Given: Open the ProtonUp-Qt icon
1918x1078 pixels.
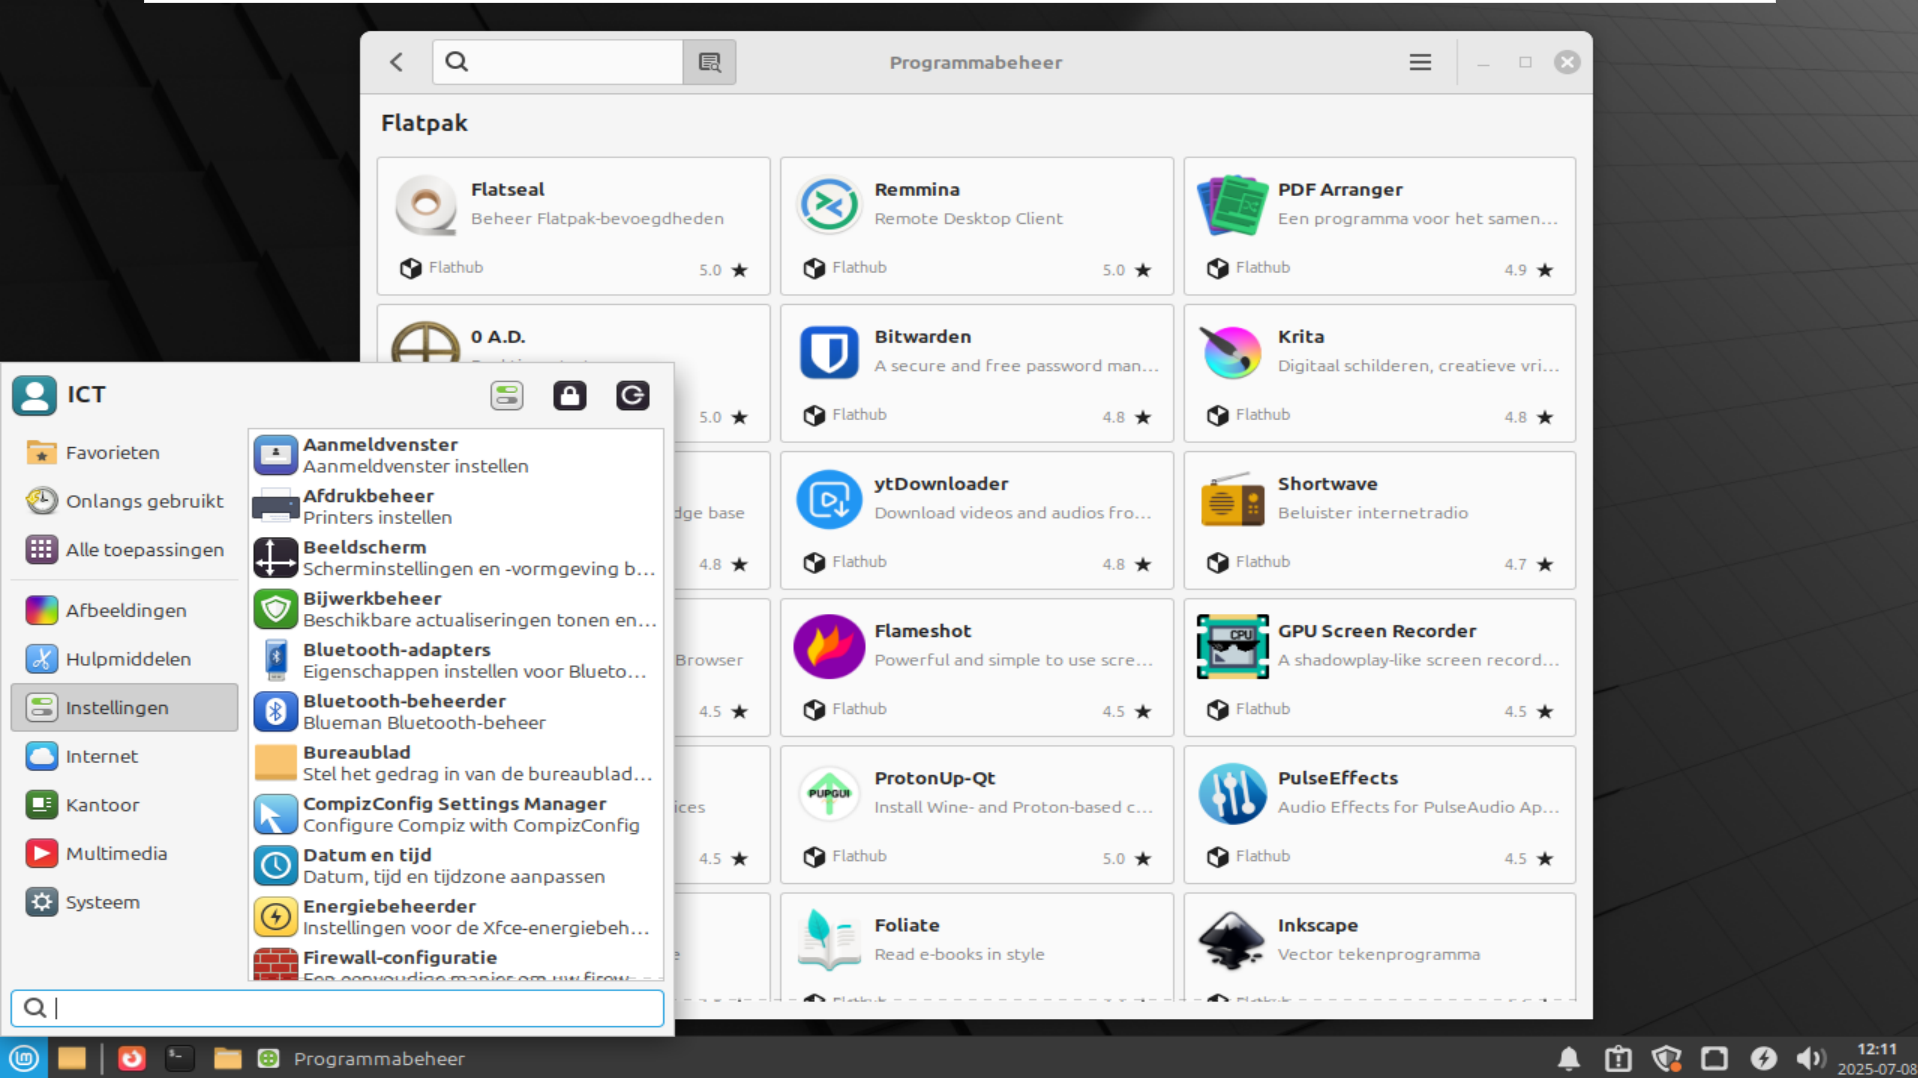Looking at the screenshot, I should click(x=829, y=793).
